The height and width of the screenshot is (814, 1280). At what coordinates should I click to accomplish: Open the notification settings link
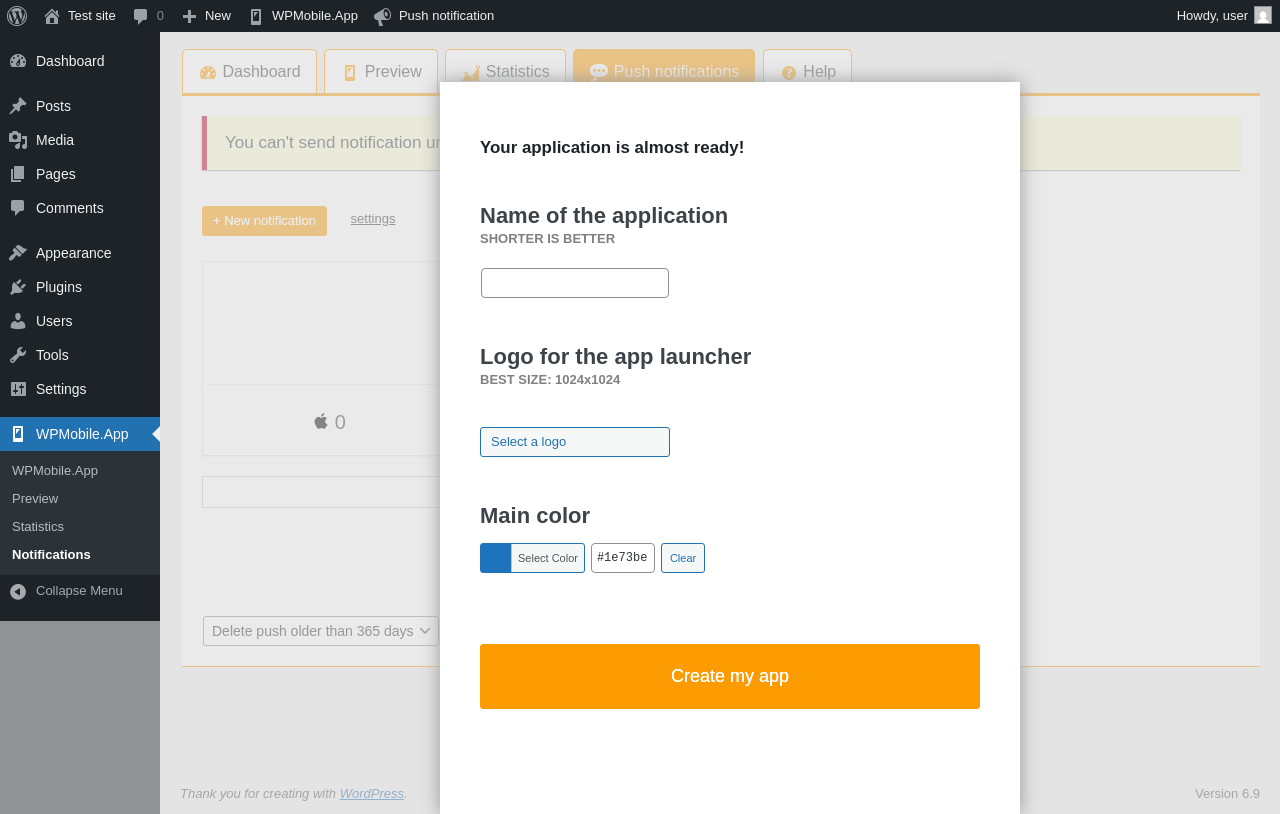click(x=373, y=219)
